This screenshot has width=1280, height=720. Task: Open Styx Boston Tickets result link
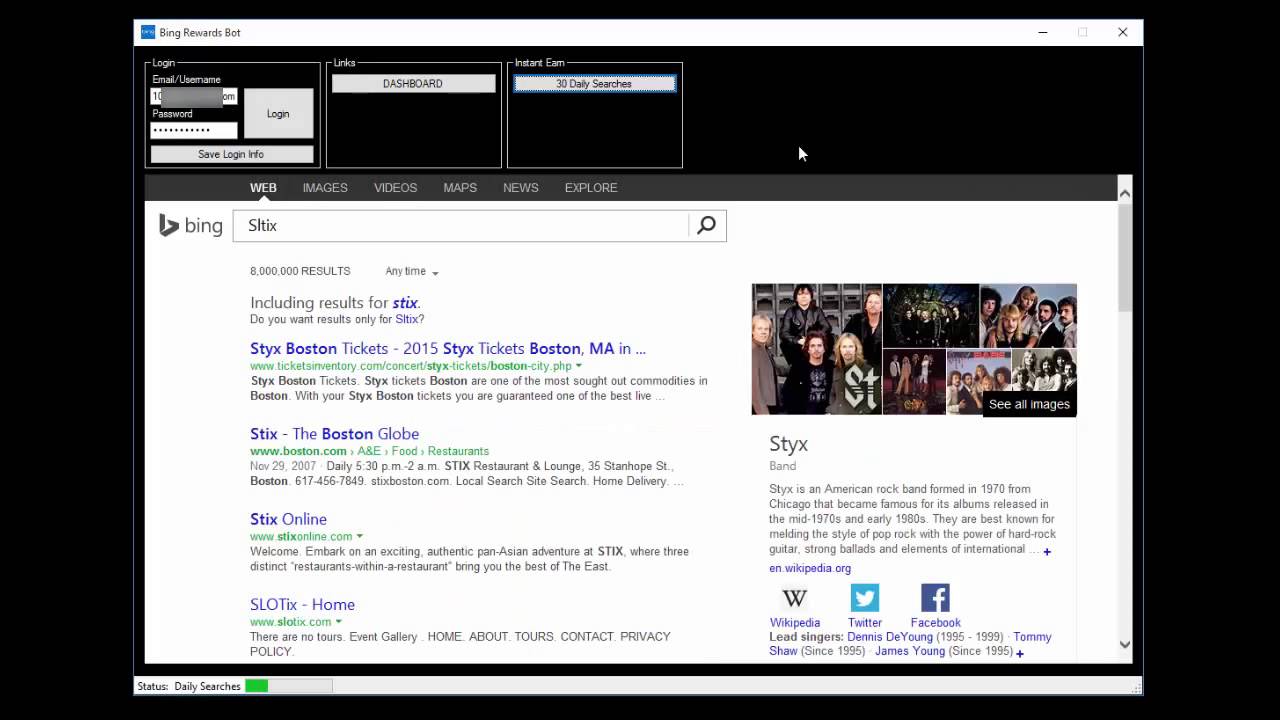pyautogui.click(x=448, y=349)
